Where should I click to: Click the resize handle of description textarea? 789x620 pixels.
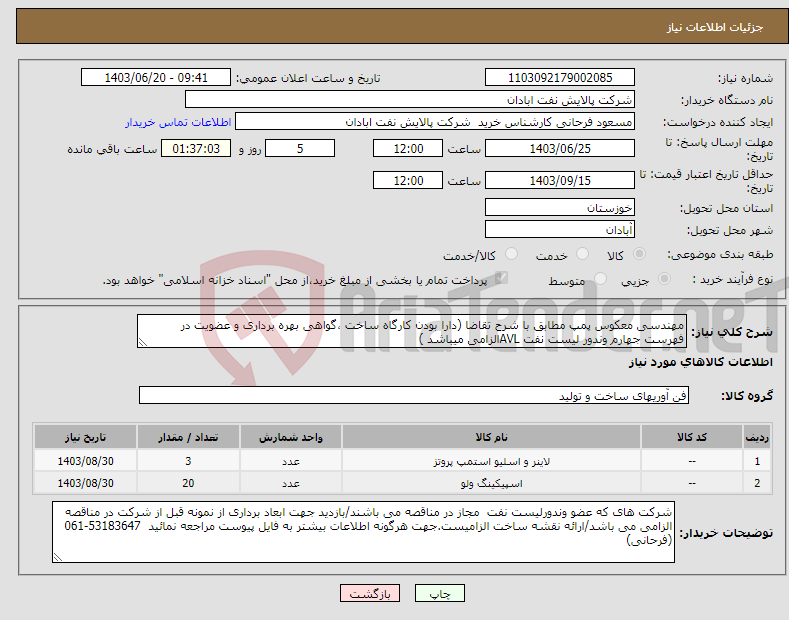coord(143,342)
